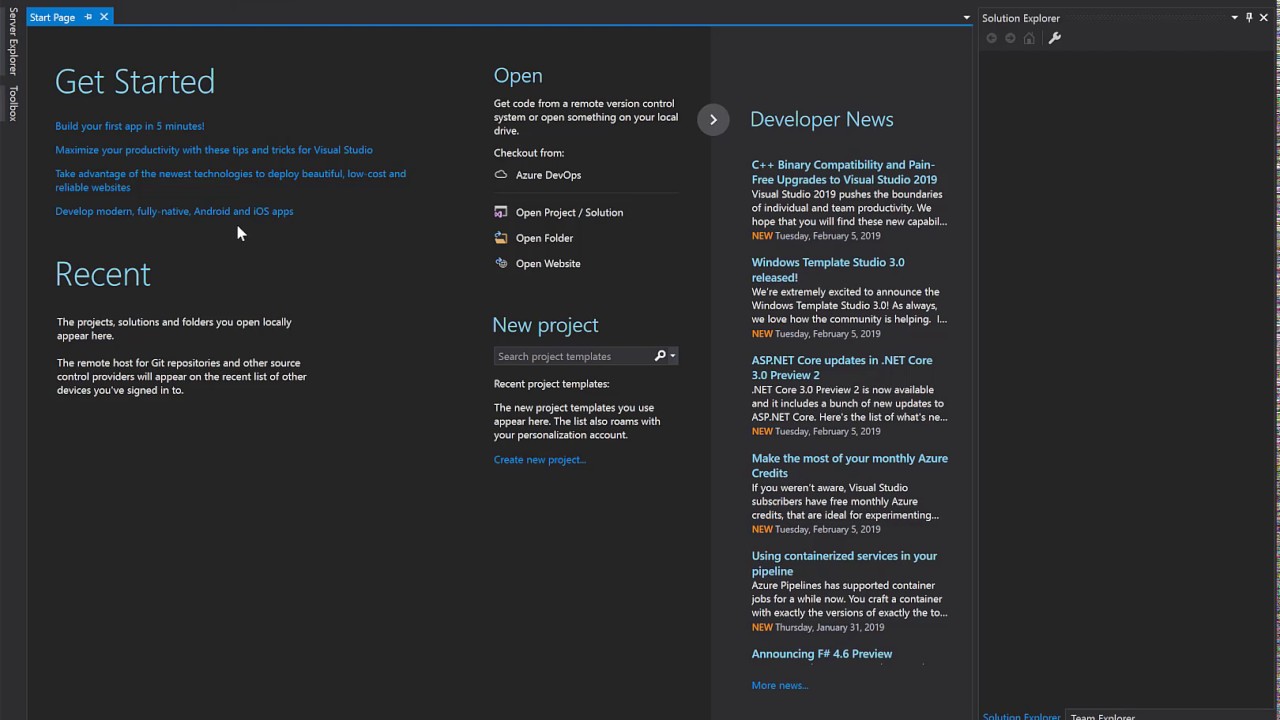Open 'Build your first app in 5 minutes!'
Viewport: 1280px width, 720px height.
tap(130, 126)
